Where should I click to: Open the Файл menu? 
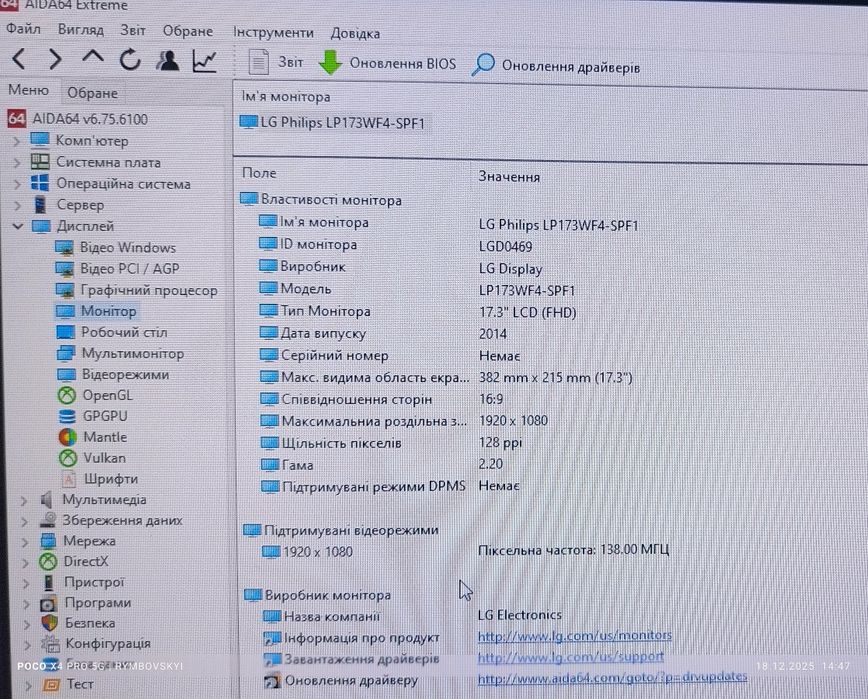pos(23,28)
